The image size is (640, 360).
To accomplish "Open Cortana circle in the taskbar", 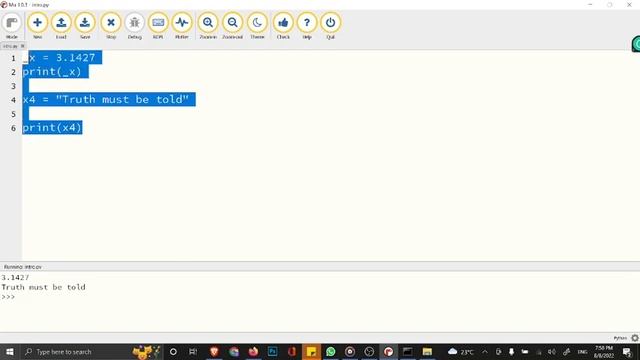I will tap(173, 352).
